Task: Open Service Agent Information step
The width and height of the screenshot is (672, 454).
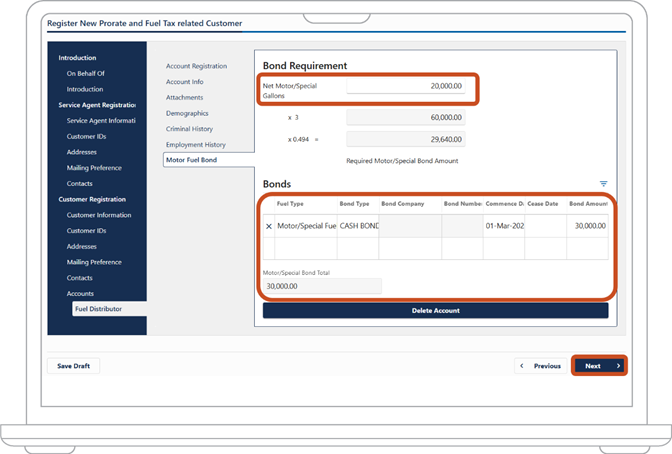Action: tap(101, 120)
